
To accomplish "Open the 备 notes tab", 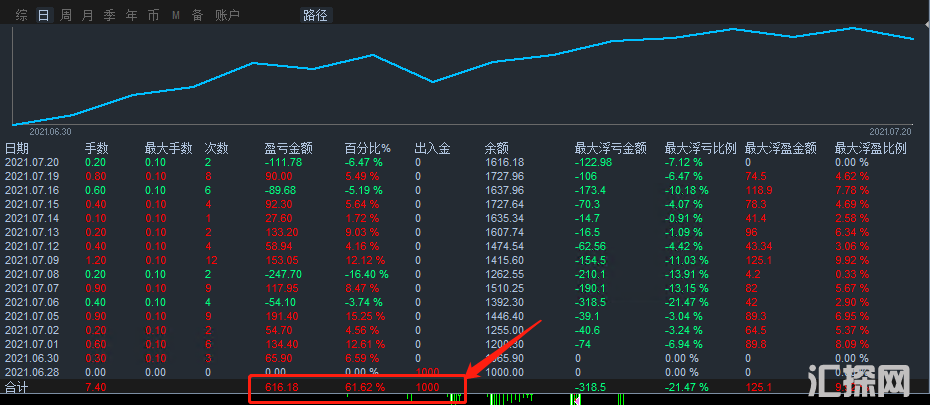I will tap(198, 15).
